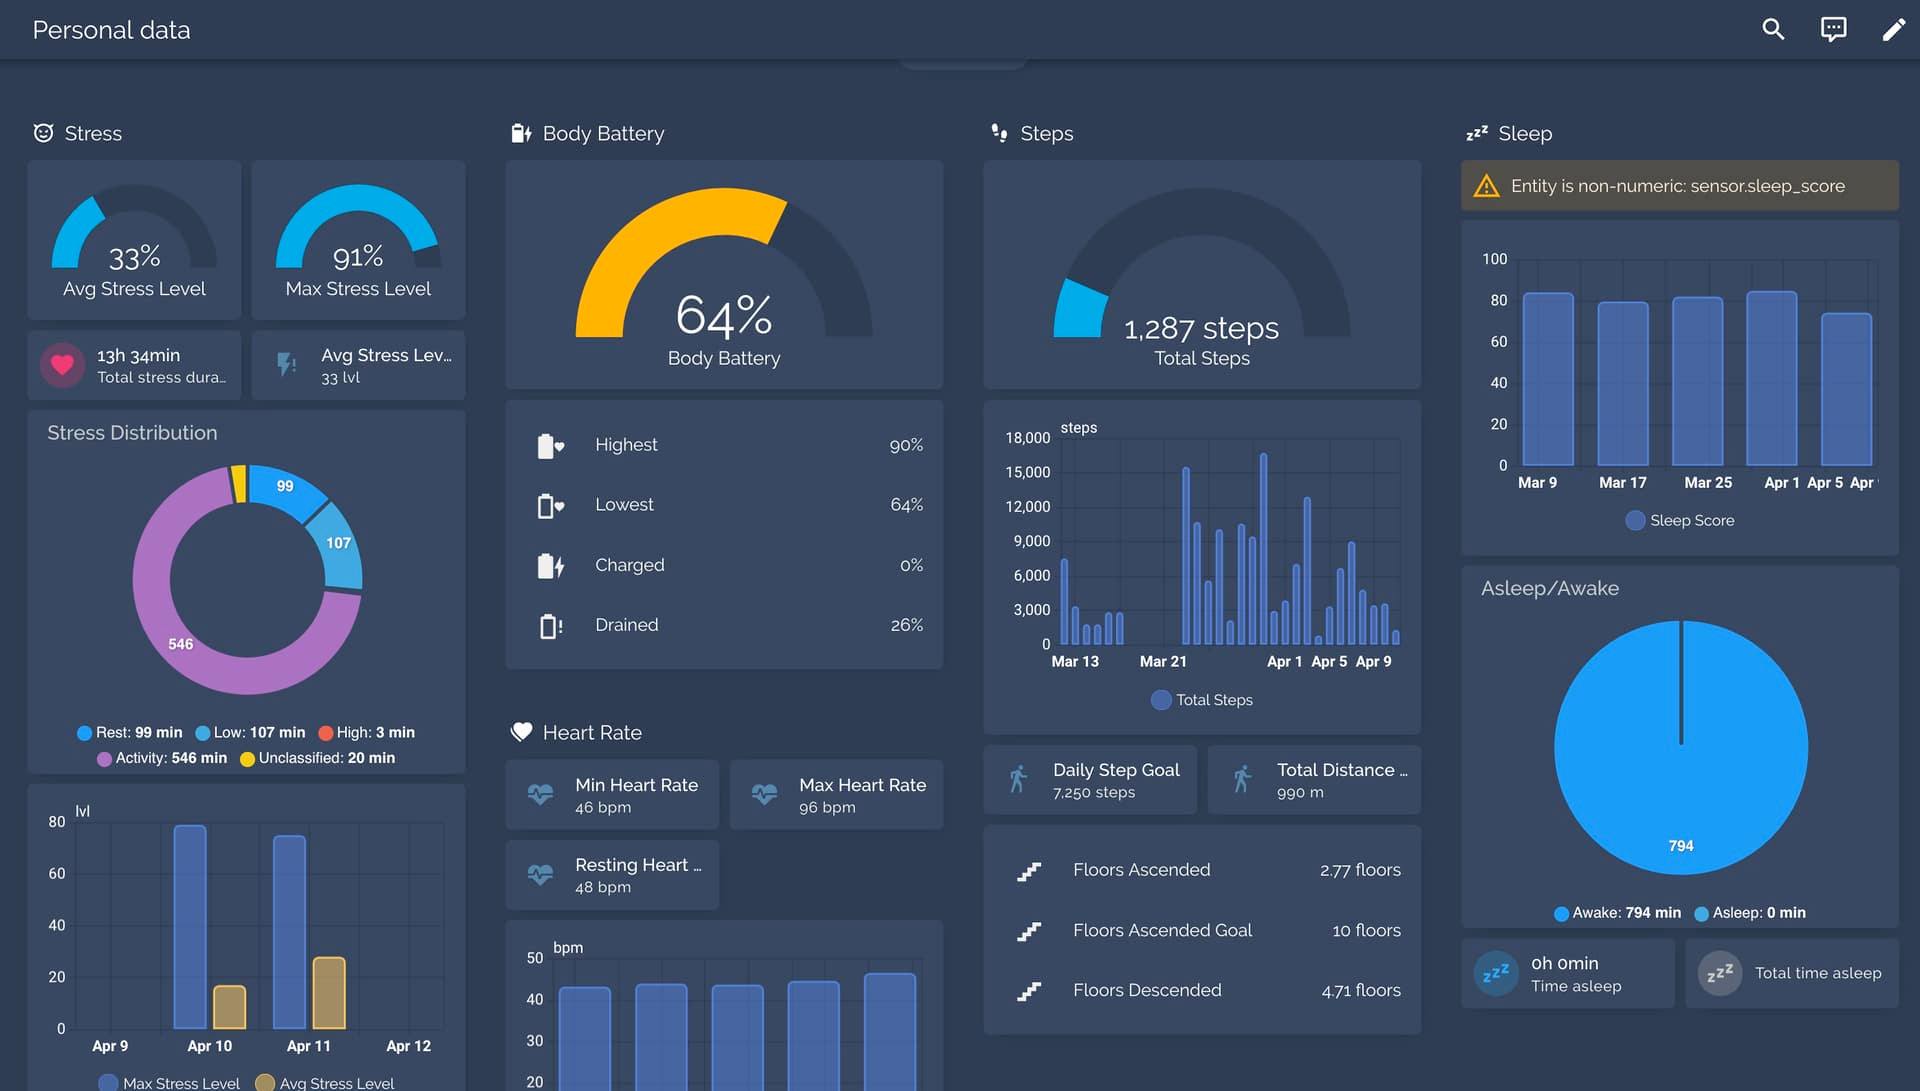Screen dimensions: 1920x1091
Task: Toggle the Total Steps chart legend
Action: [x=1202, y=700]
